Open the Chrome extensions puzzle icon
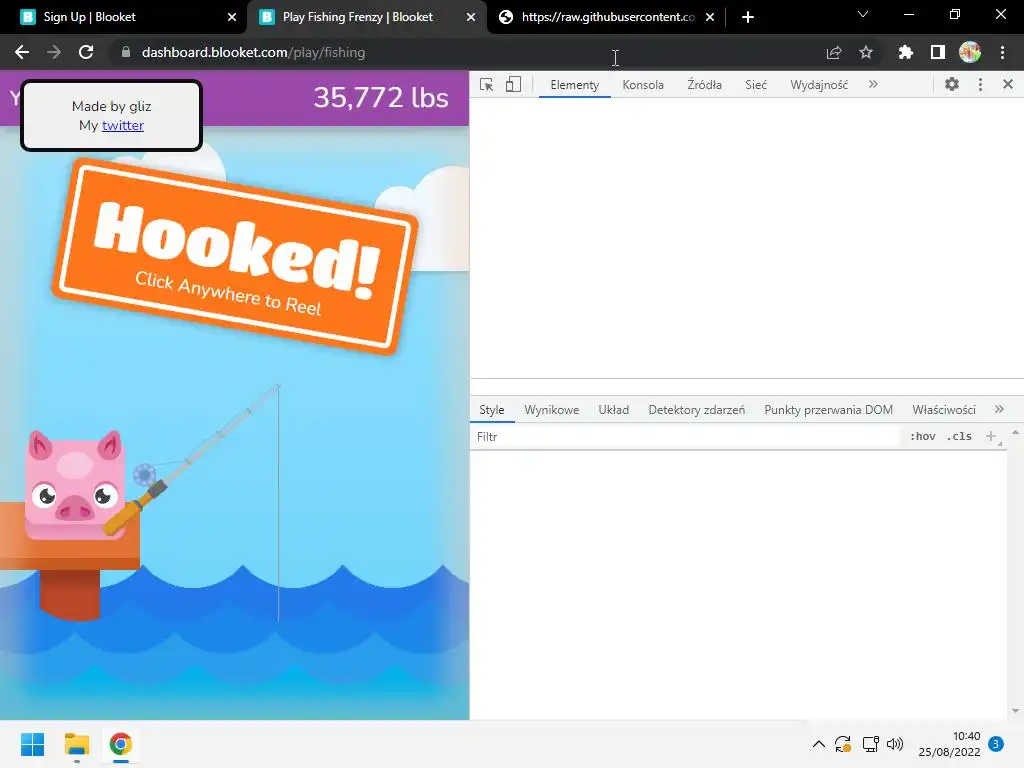This screenshot has width=1024, height=768. pyautogui.click(x=905, y=52)
